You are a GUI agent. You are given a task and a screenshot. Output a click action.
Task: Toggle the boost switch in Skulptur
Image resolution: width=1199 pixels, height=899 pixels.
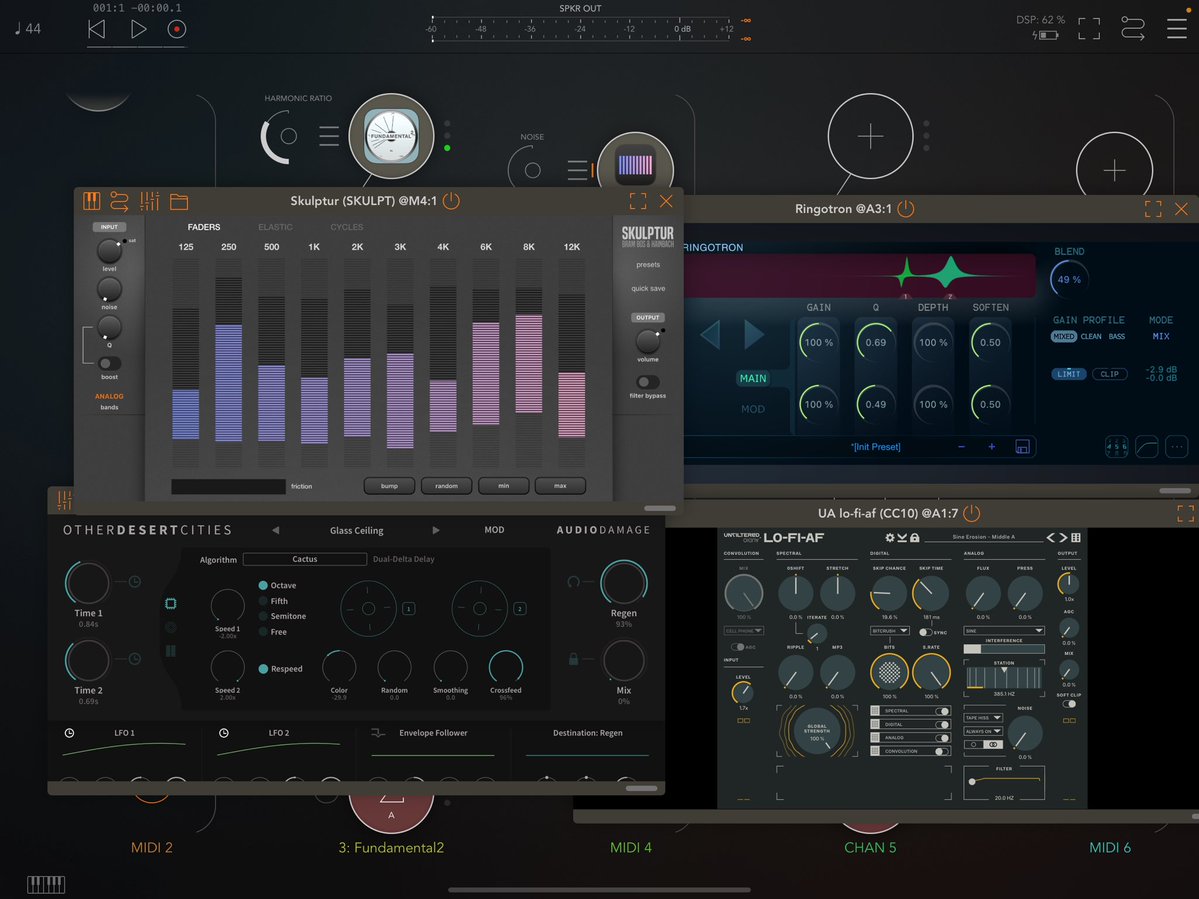[109, 363]
